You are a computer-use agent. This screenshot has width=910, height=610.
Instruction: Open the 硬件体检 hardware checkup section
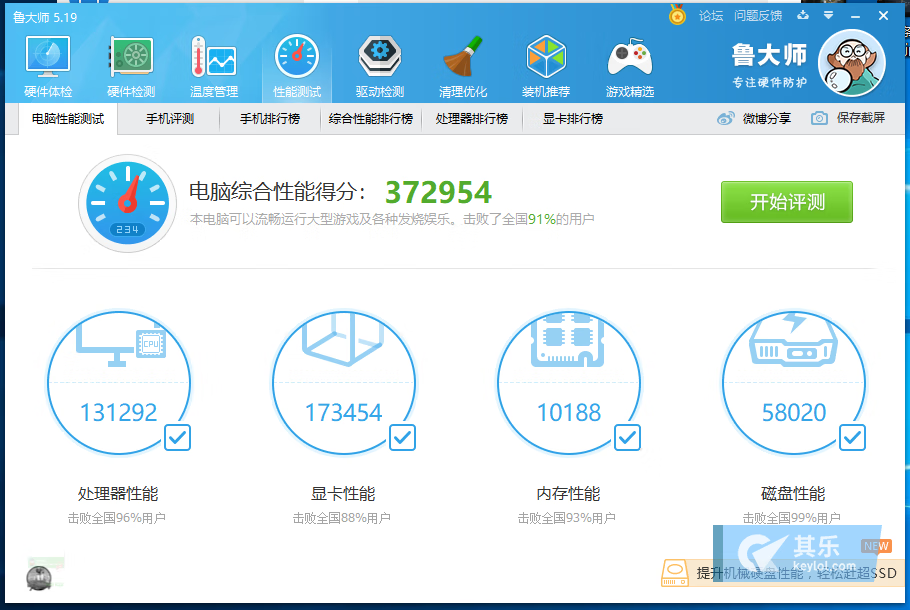48,67
